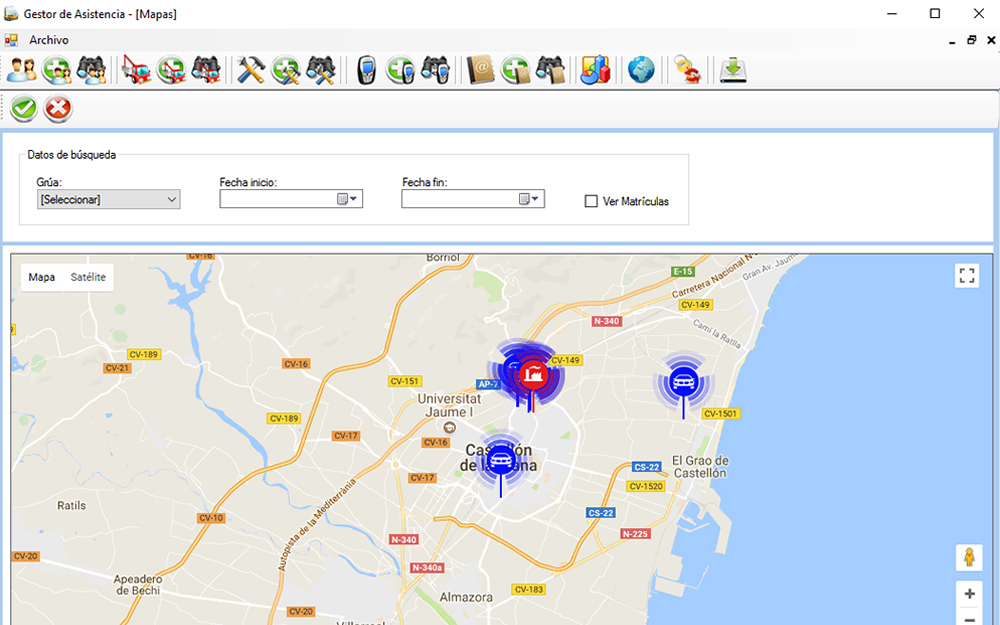
Task: Zoom in on the map
Action: pos(969,594)
